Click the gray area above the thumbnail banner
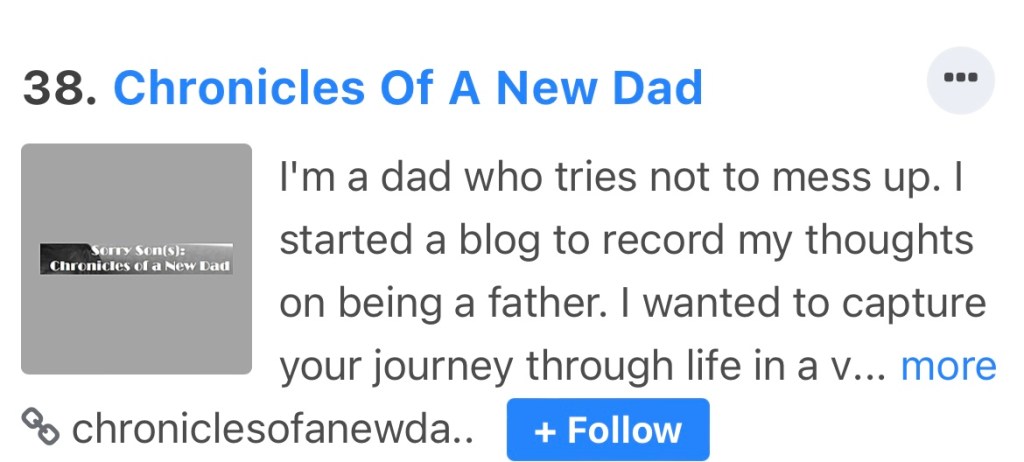The width and height of the screenshot is (1024, 462). 137,190
